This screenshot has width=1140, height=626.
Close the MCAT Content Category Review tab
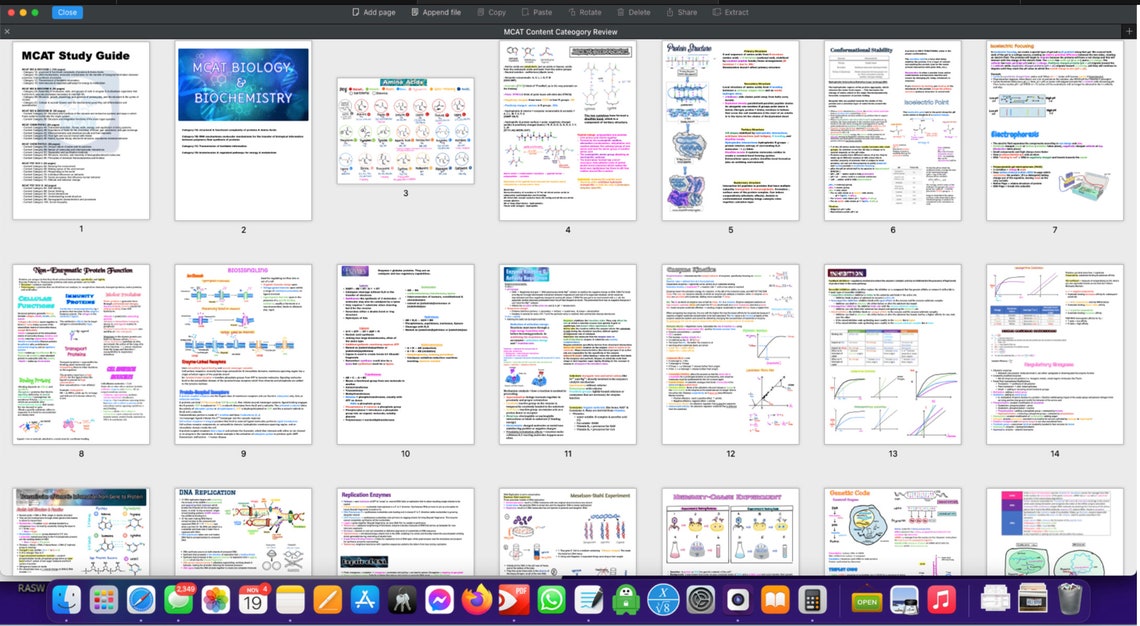(7, 31)
